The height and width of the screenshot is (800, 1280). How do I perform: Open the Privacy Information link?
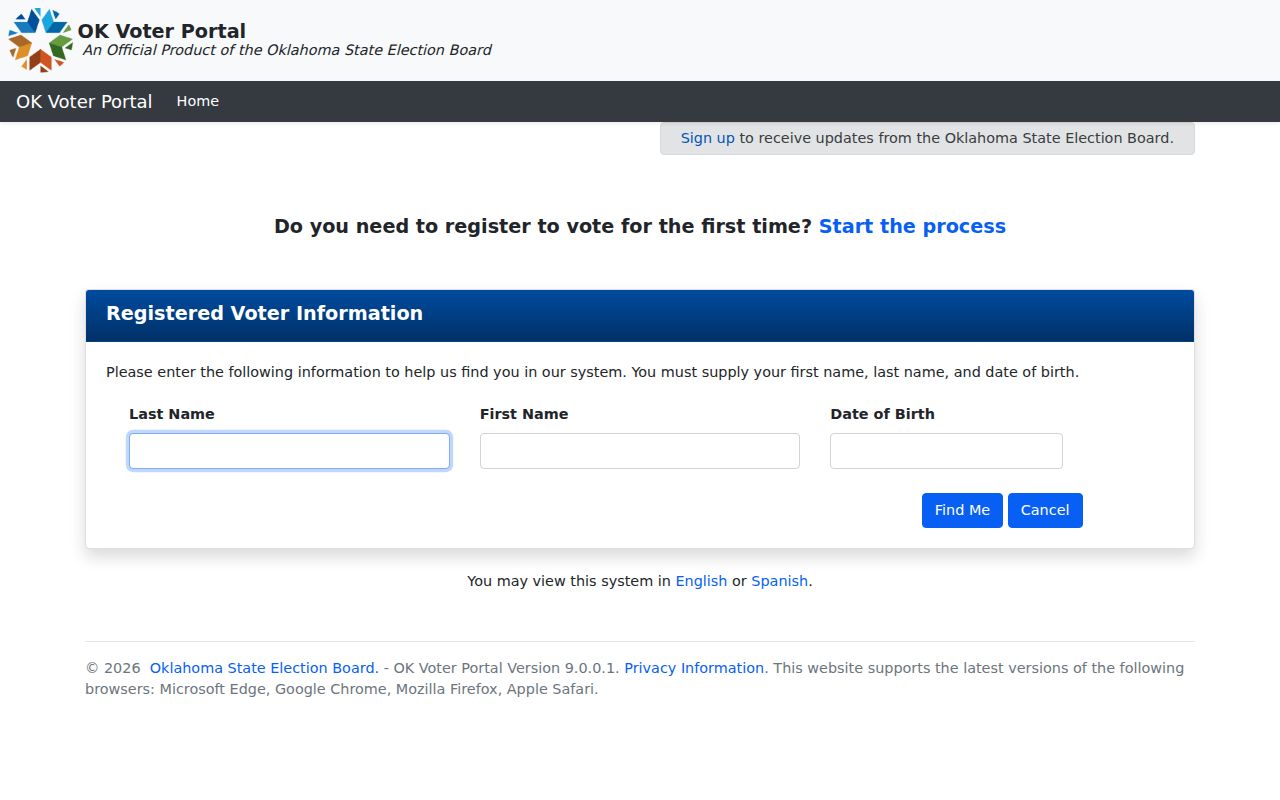point(694,668)
